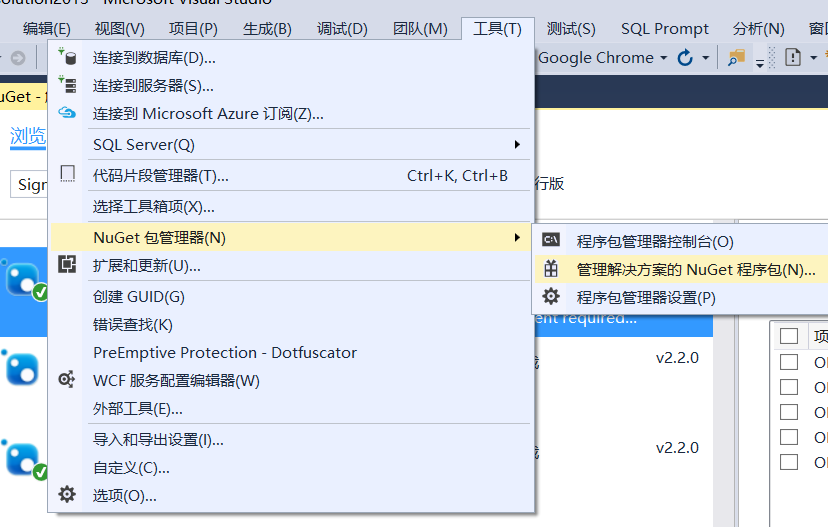Click the NuGet document tab
The height and width of the screenshot is (527, 828).
pyautogui.click(x=23, y=97)
